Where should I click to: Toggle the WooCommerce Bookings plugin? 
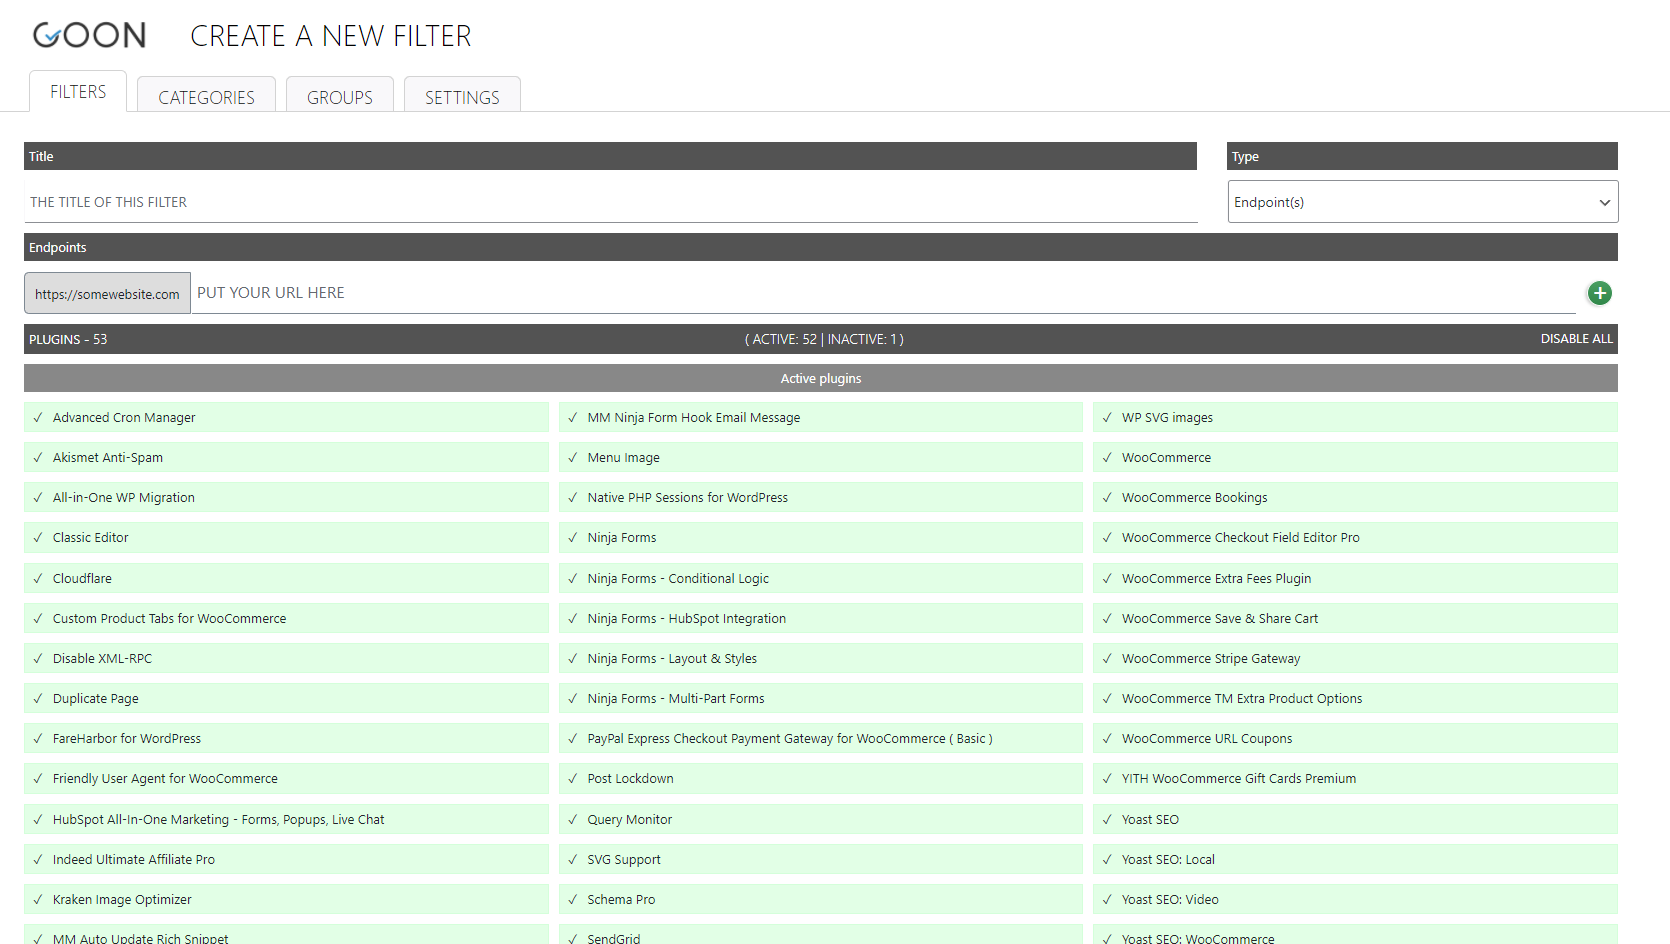point(1355,498)
